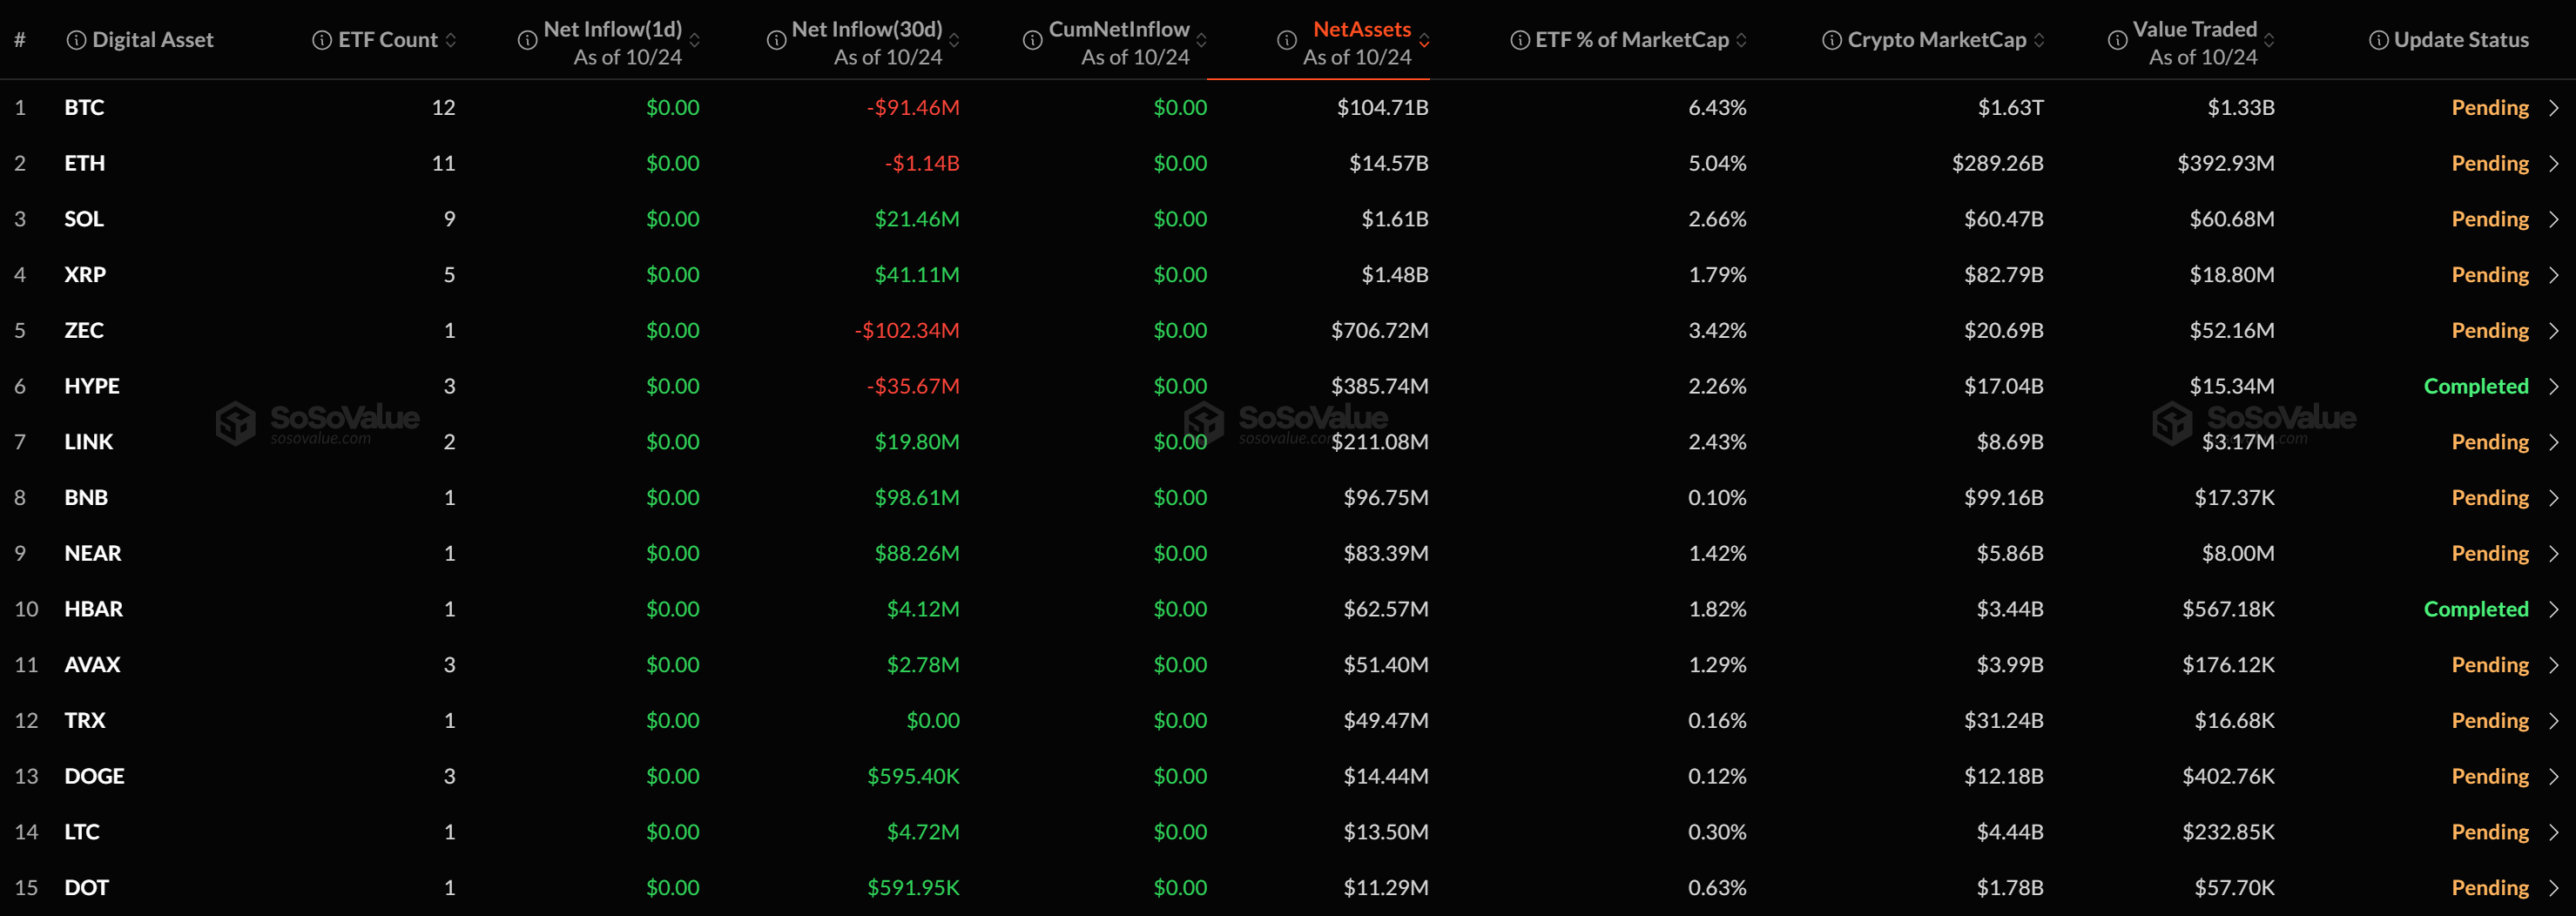
Task: Click info icon beside Net Inflow(30d) header
Action: [x=776, y=40]
